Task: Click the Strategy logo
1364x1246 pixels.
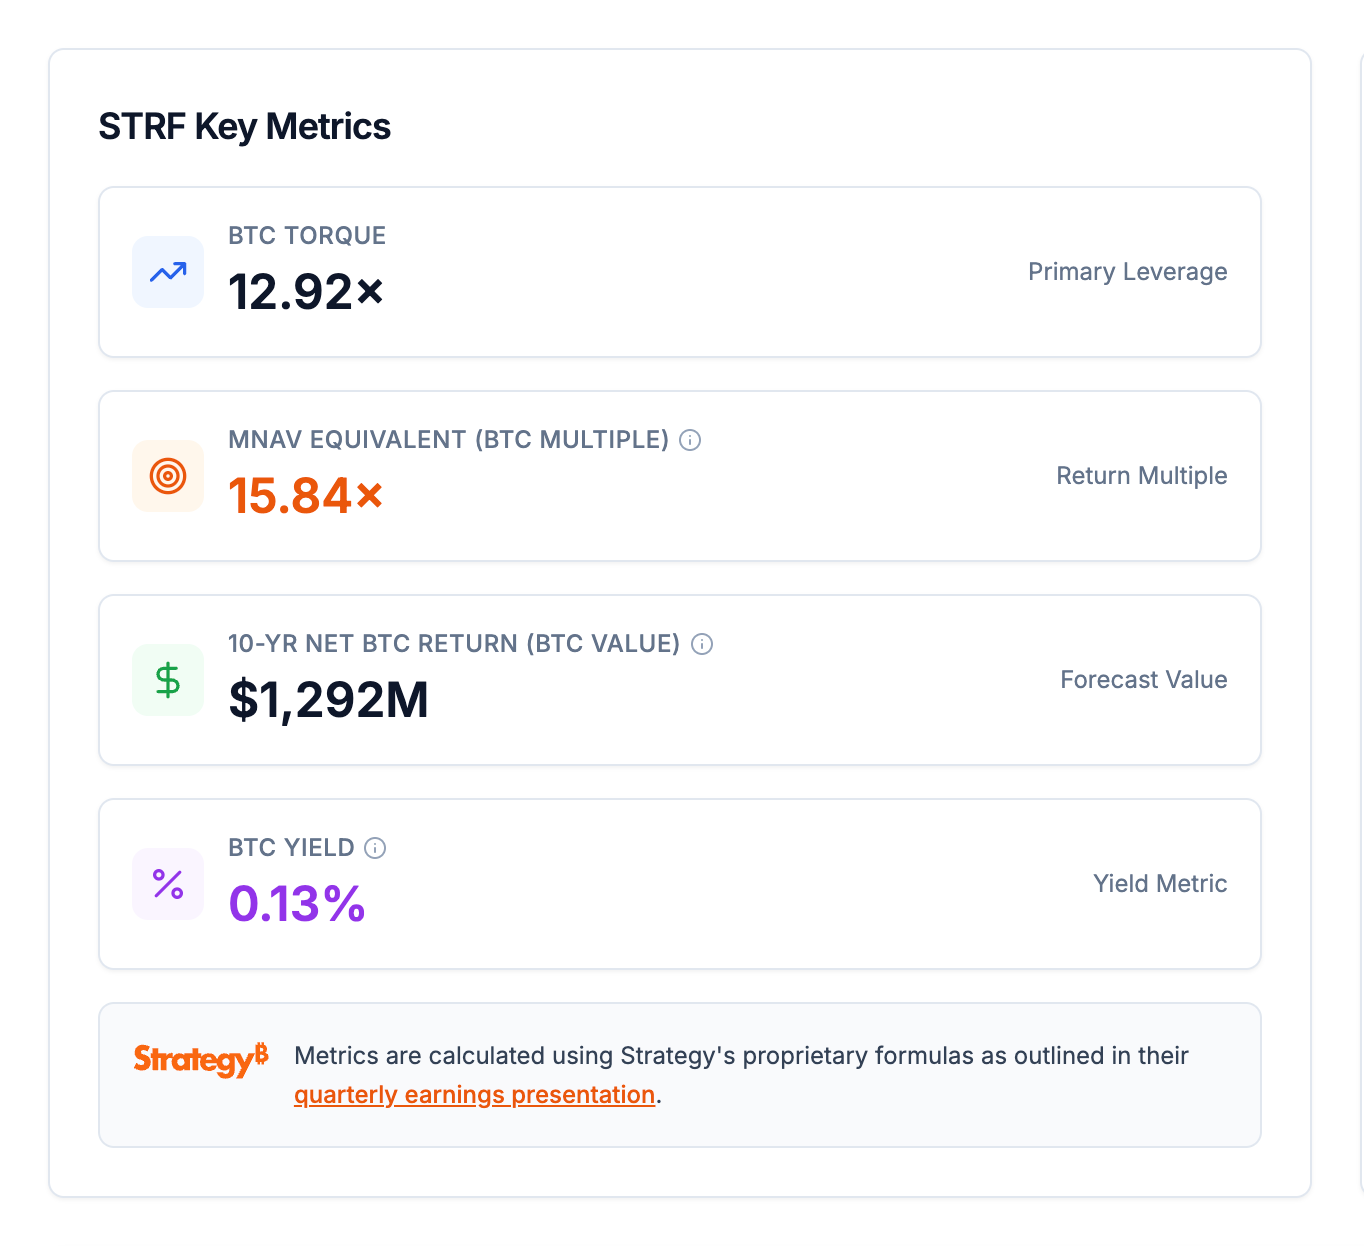Action: click(201, 1059)
